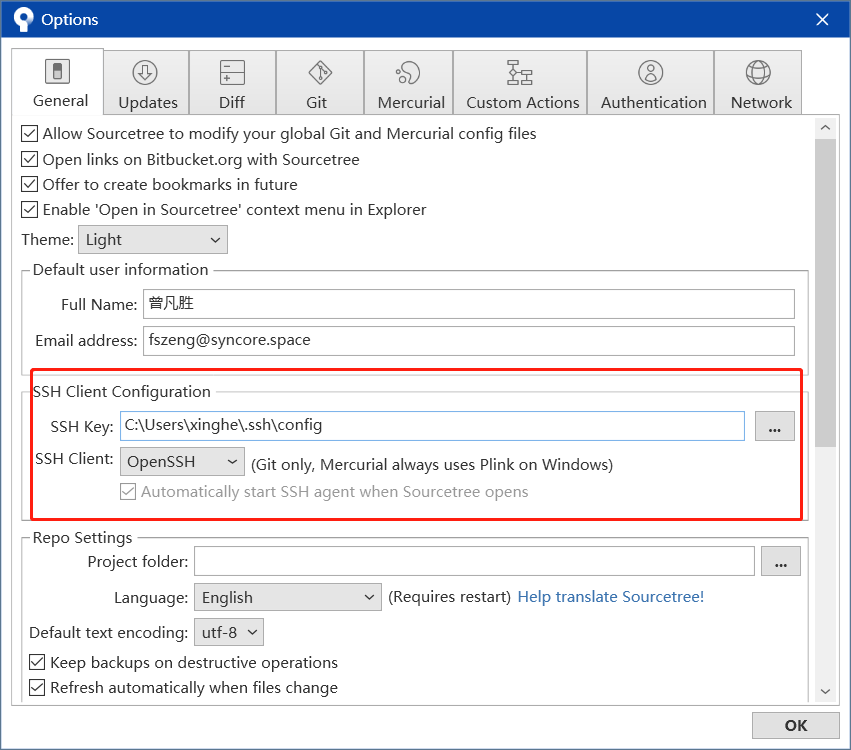Click the Full Name input field
This screenshot has height=750, width=851.
[469, 304]
